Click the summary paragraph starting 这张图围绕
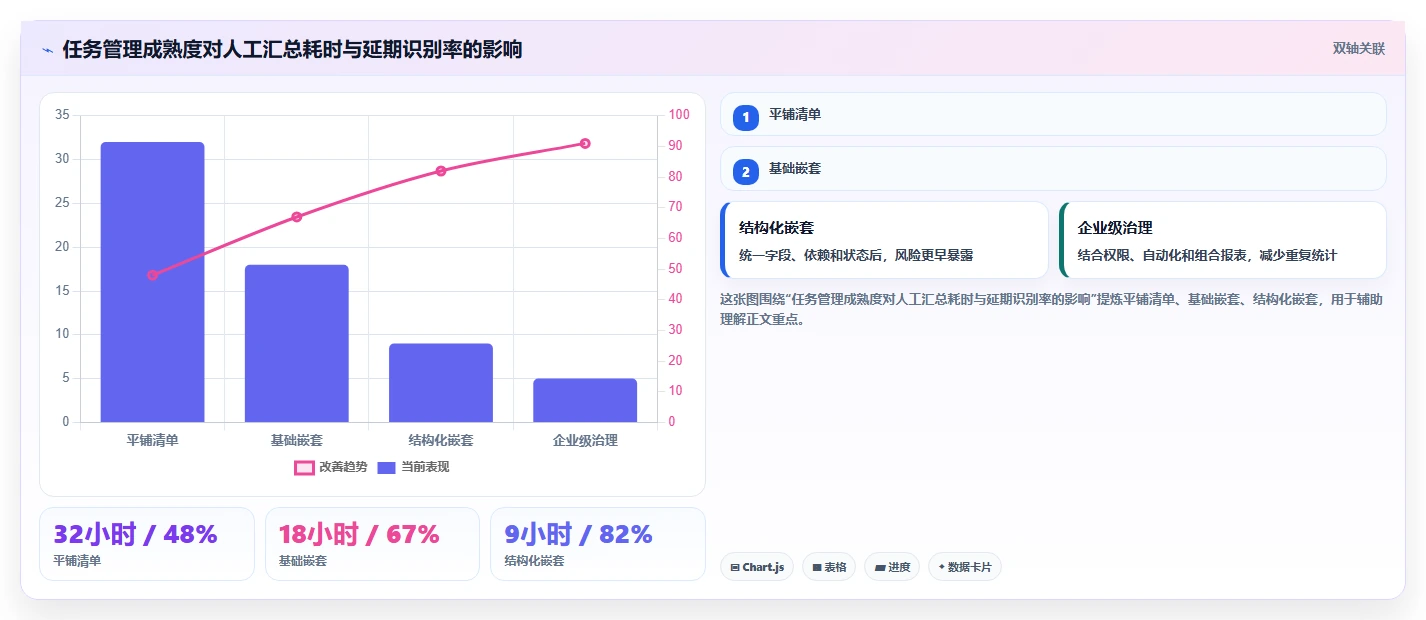The image size is (1426, 620). 1052,309
